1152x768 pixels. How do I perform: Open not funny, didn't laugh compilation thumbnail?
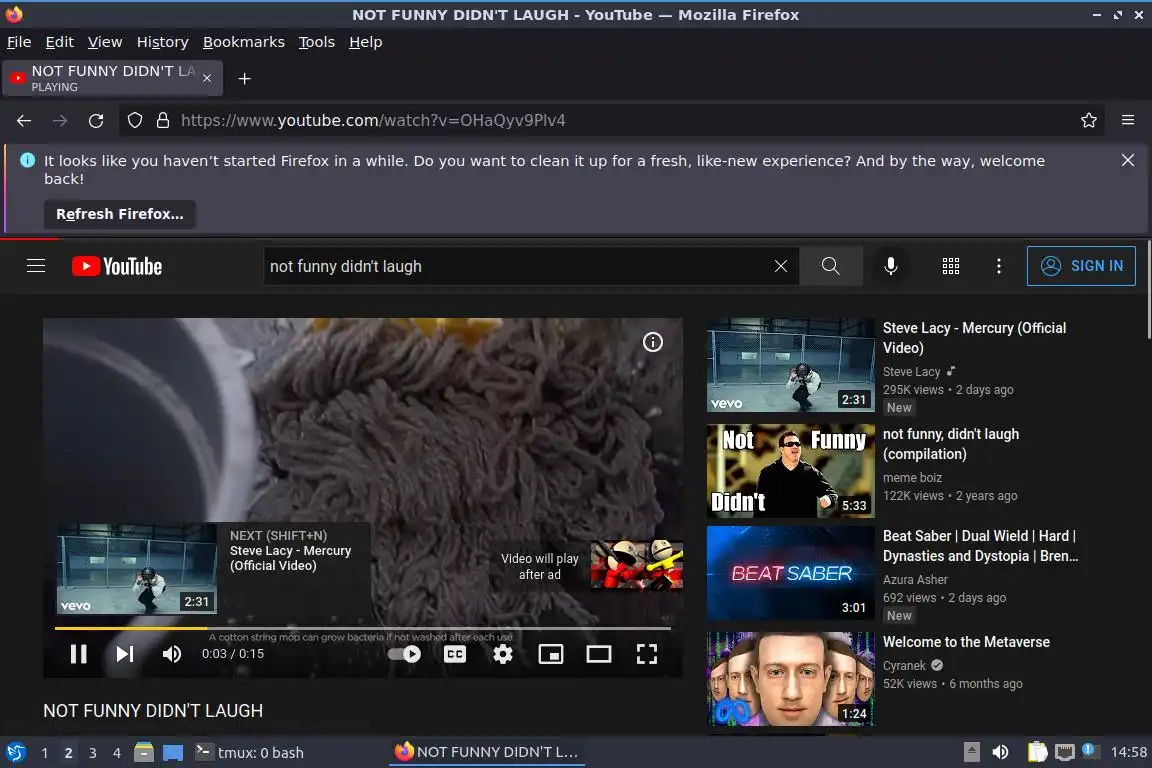pyautogui.click(x=791, y=471)
